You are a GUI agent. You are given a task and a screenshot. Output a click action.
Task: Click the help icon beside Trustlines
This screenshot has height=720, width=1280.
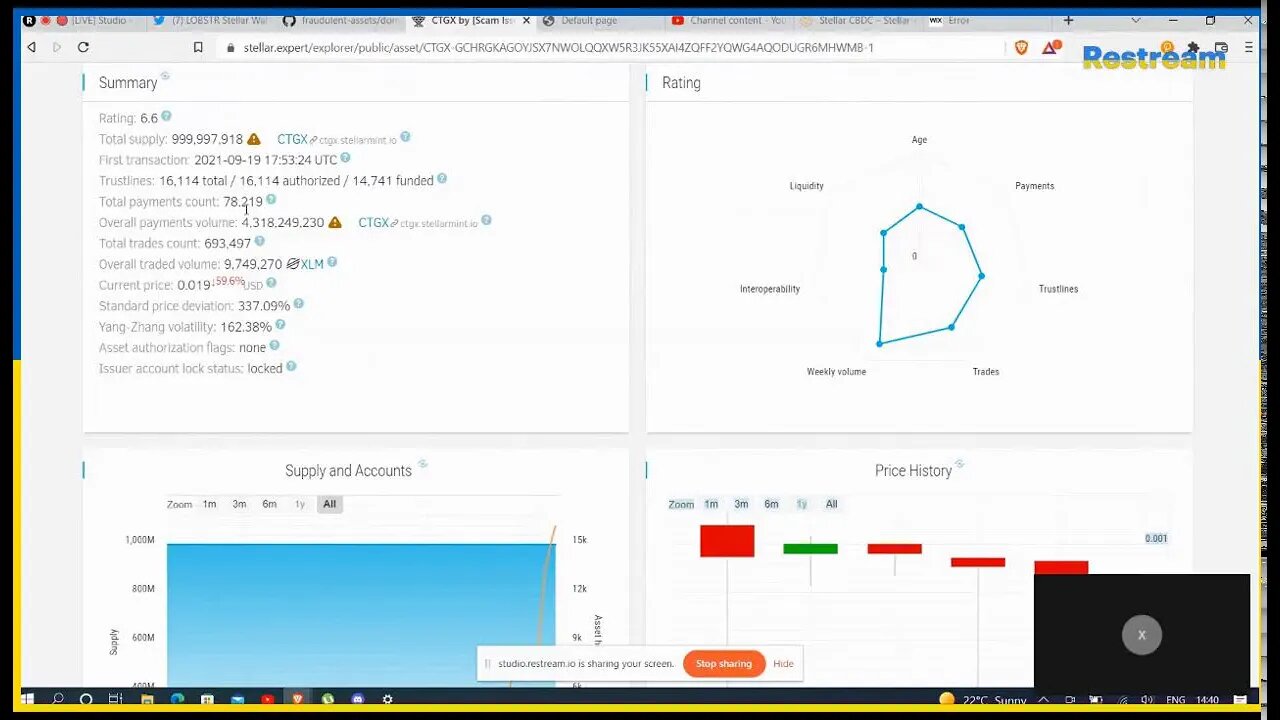click(442, 179)
